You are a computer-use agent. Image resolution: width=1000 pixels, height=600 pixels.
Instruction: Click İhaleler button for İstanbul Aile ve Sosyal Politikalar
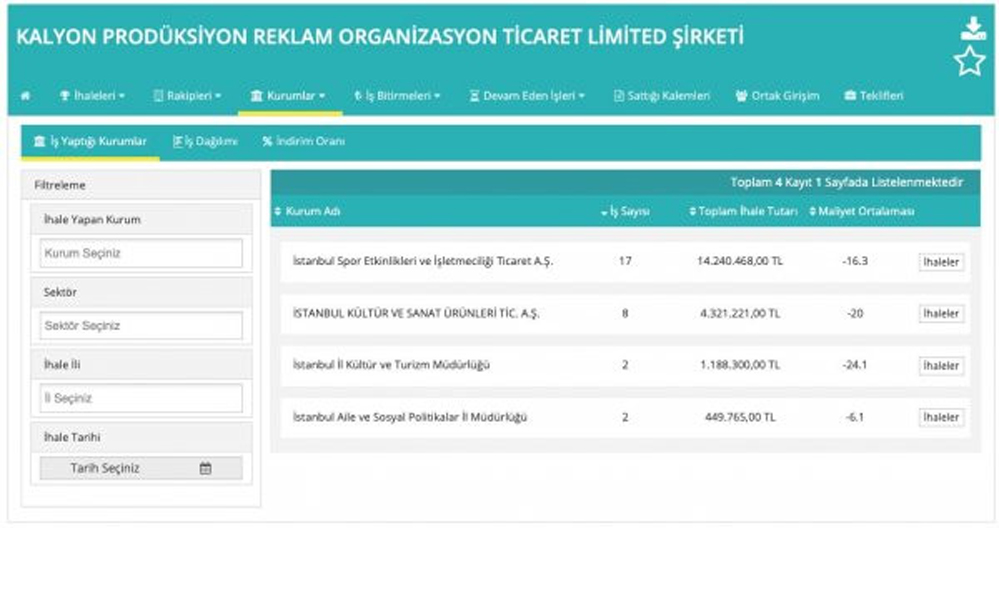(941, 417)
